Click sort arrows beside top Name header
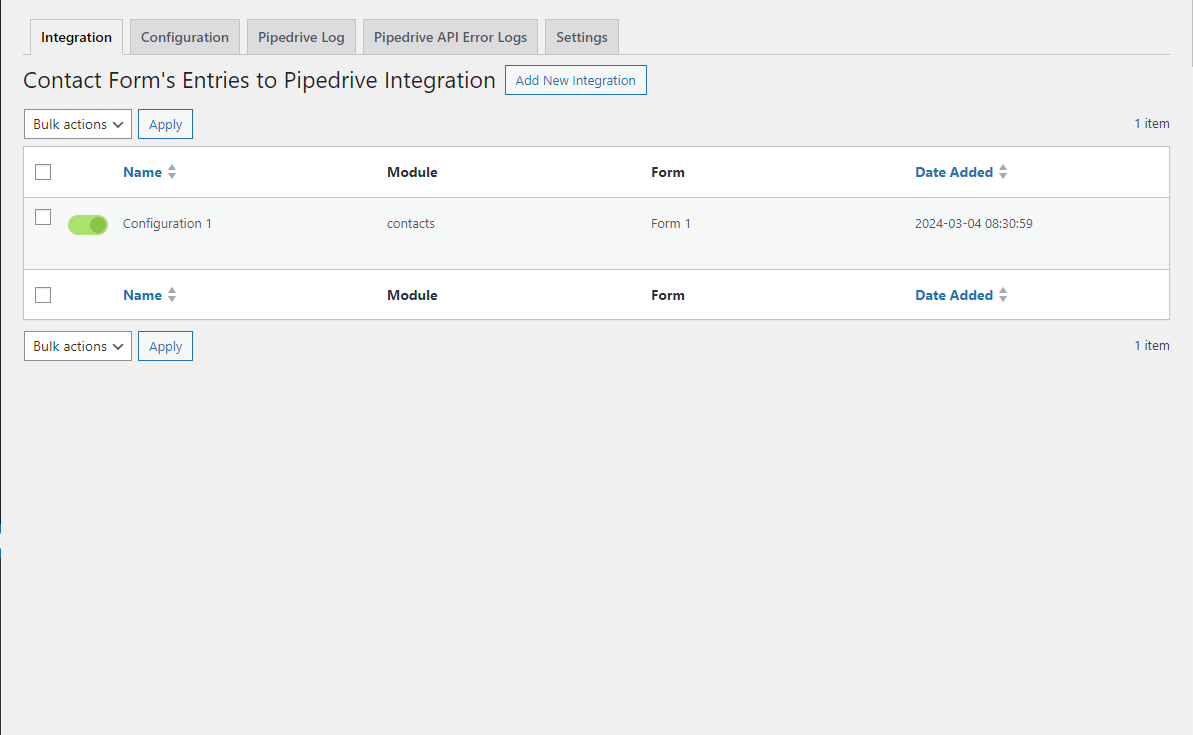The image size is (1193, 735). tap(172, 172)
